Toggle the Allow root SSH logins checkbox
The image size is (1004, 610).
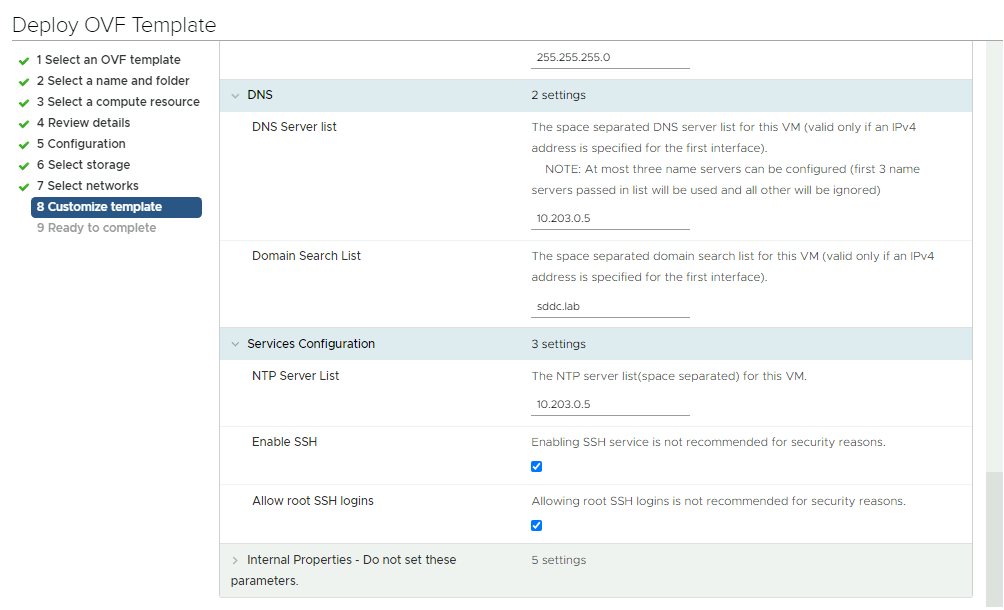537,525
